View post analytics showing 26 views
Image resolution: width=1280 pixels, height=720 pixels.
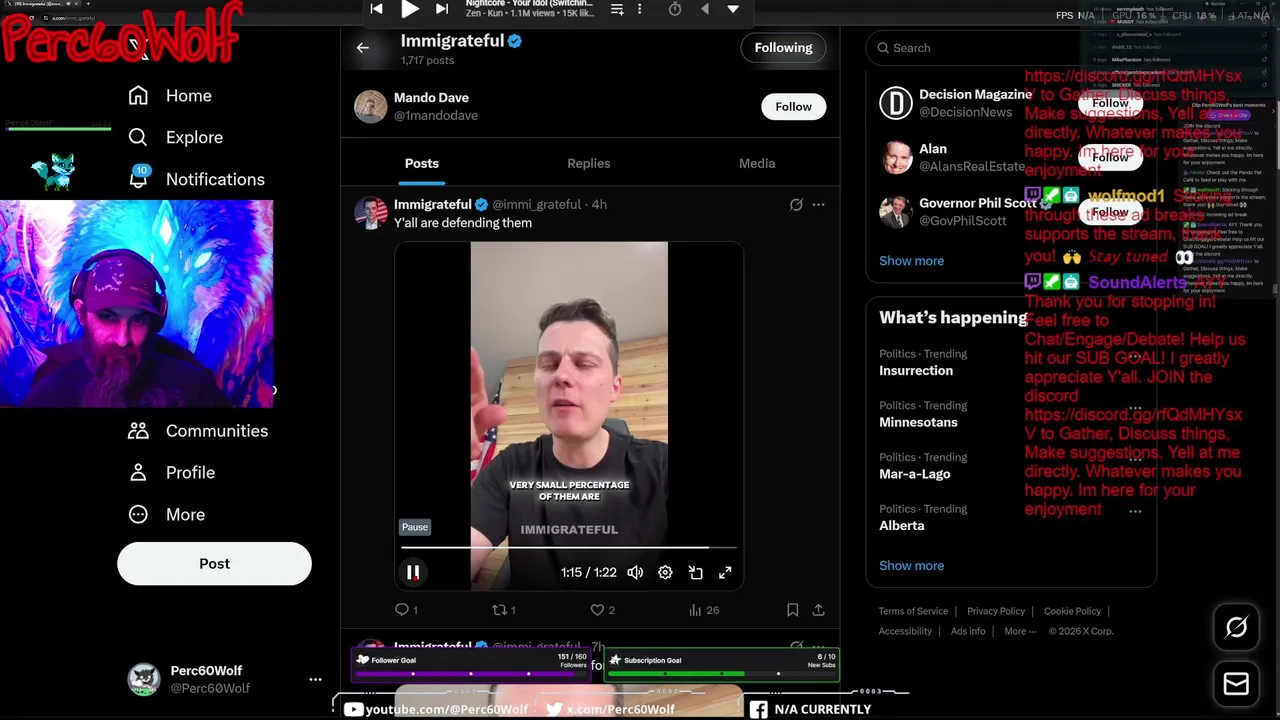point(704,610)
